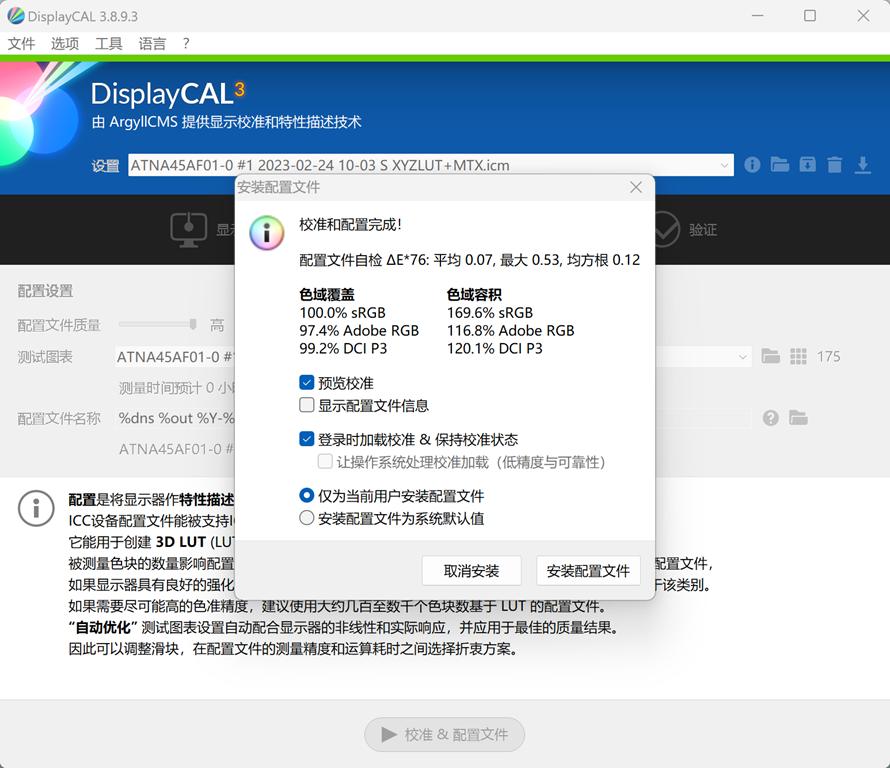Delete current settings using the trash icon
This screenshot has height=768, width=890.
tap(835, 164)
